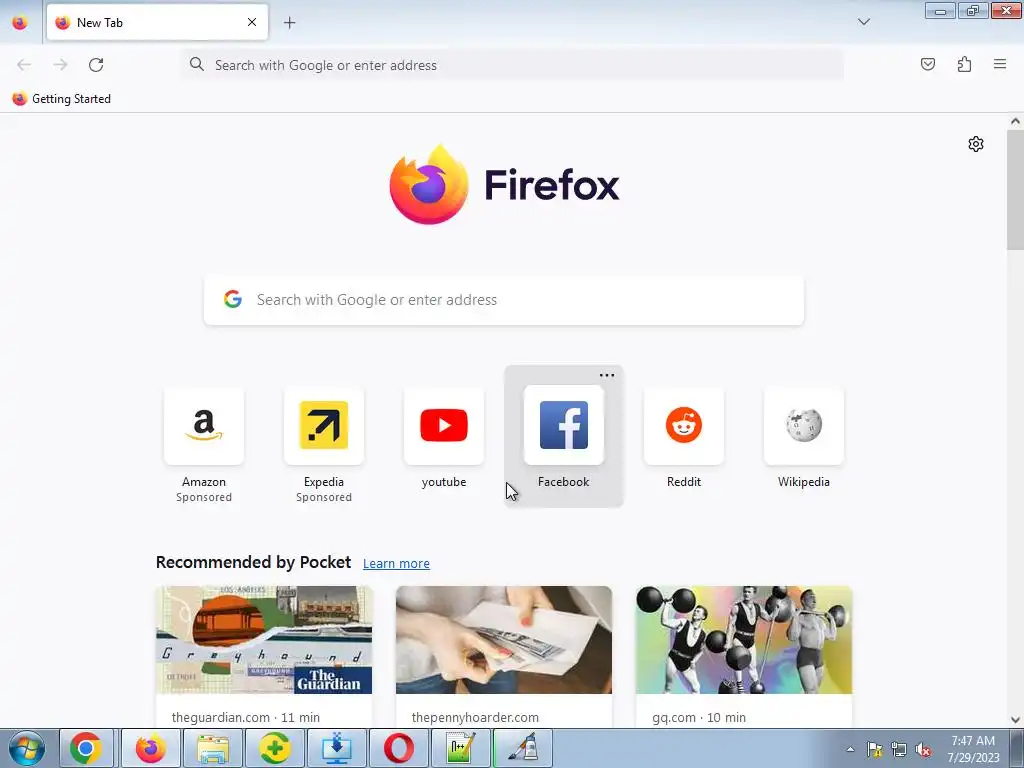The width and height of the screenshot is (1024, 768).
Task: Click scrollbar down arrow
Action: [1015, 719]
